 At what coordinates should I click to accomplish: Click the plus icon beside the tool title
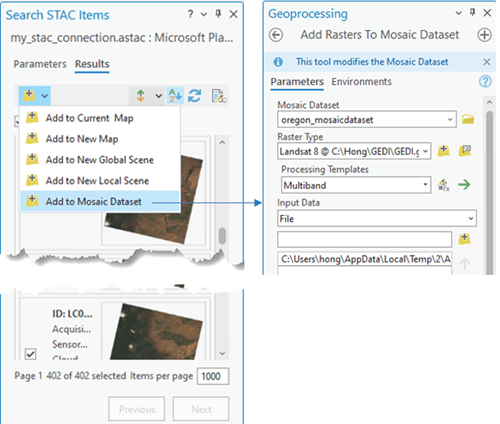coord(484,35)
